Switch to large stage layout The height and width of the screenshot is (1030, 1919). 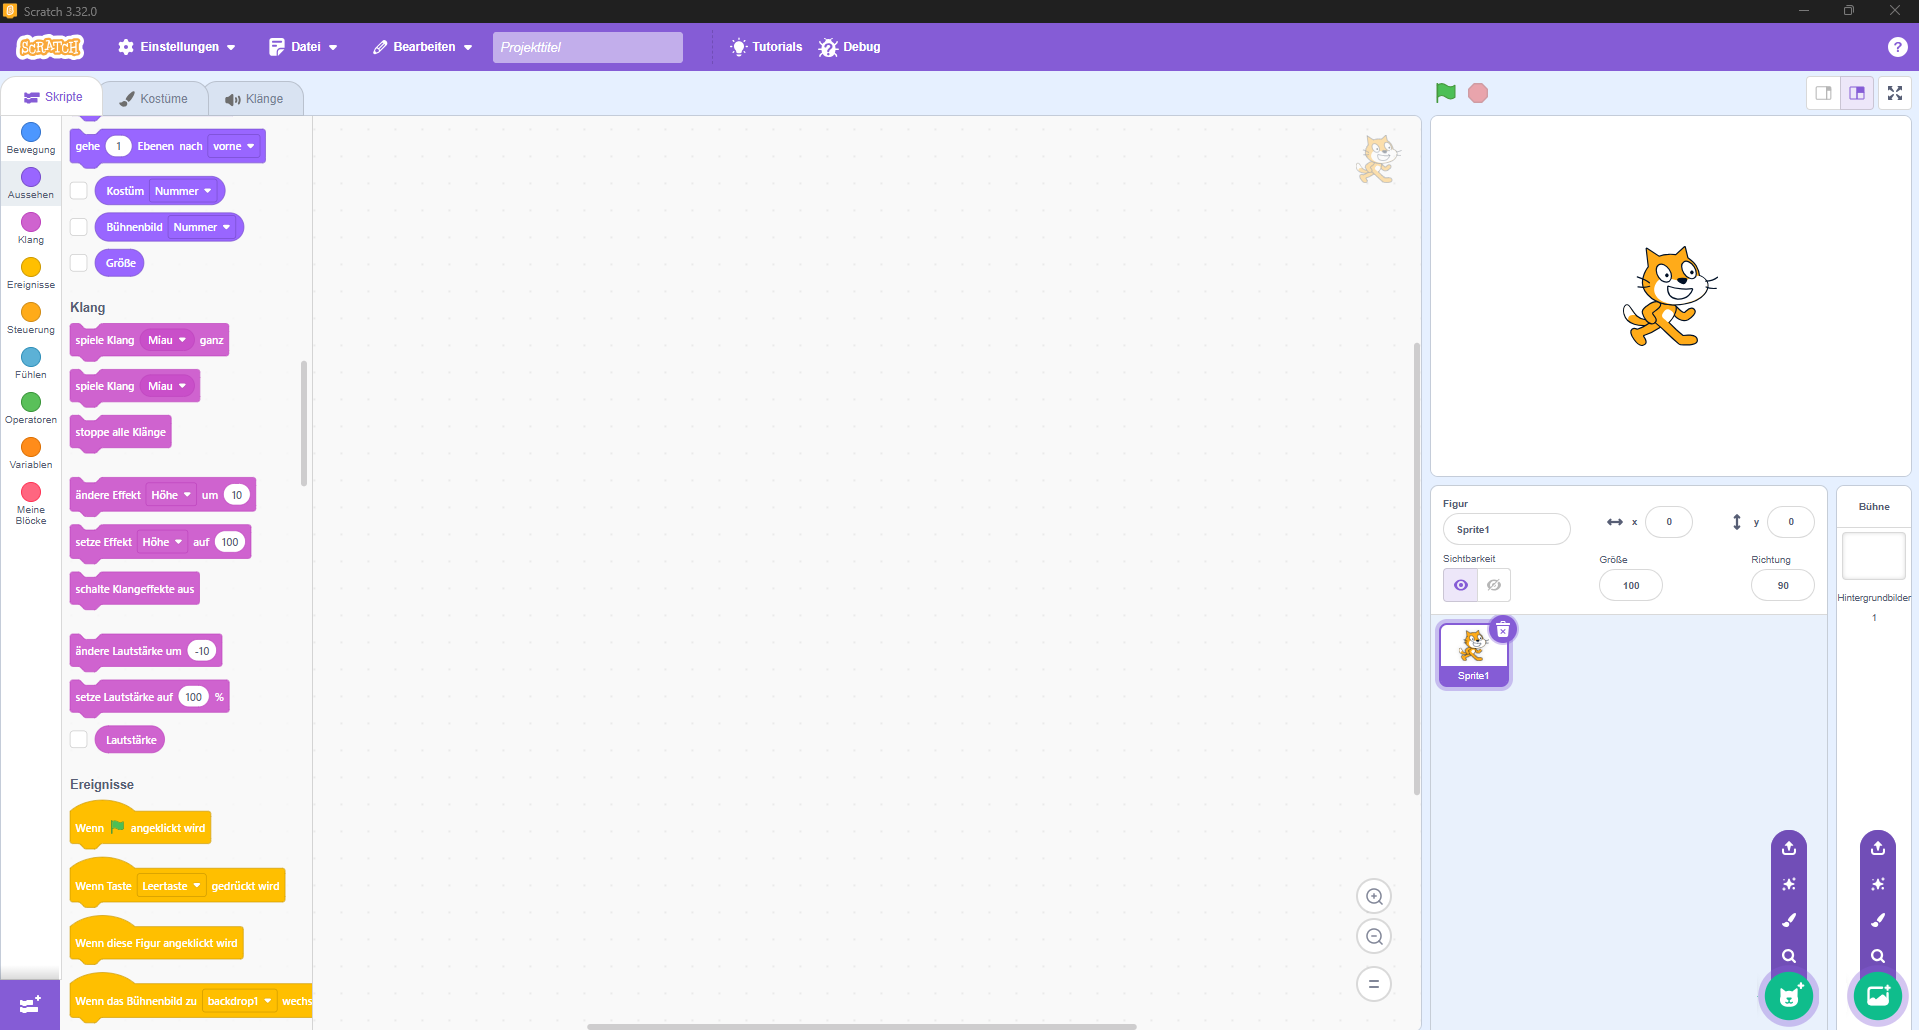pyautogui.click(x=1857, y=93)
